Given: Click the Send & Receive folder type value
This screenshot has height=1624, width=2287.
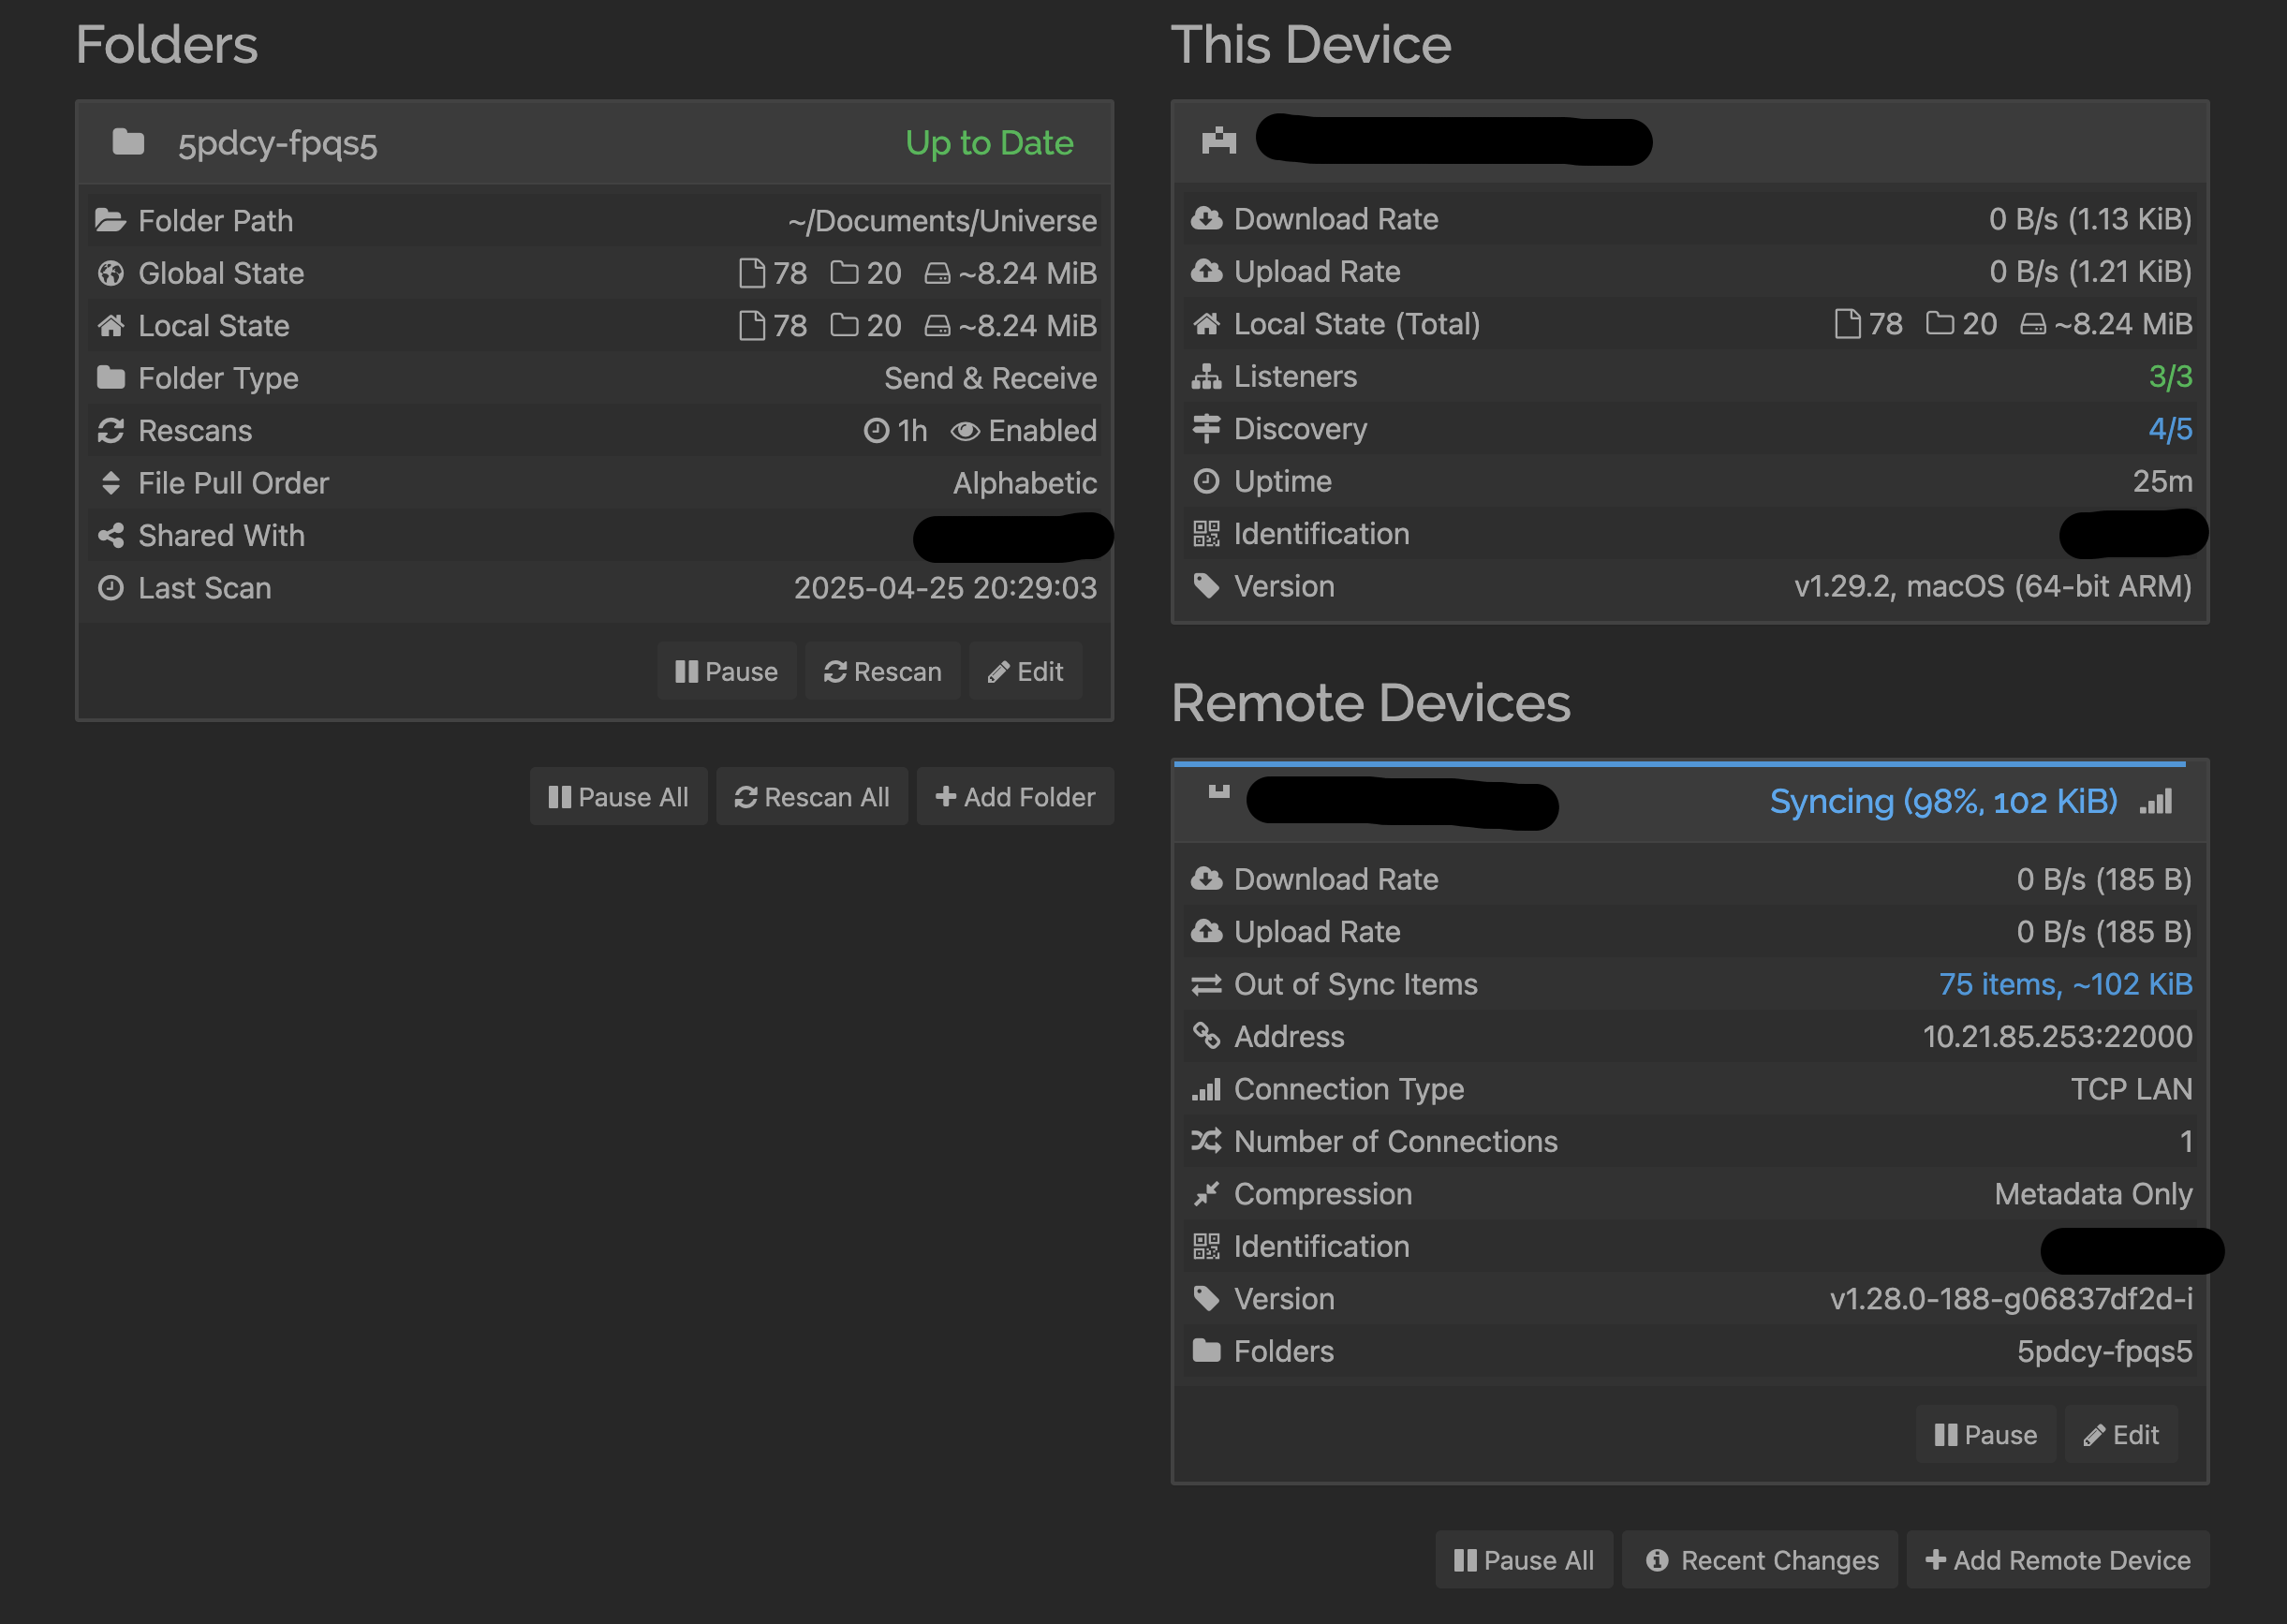Looking at the screenshot, I should click(990, 378).
